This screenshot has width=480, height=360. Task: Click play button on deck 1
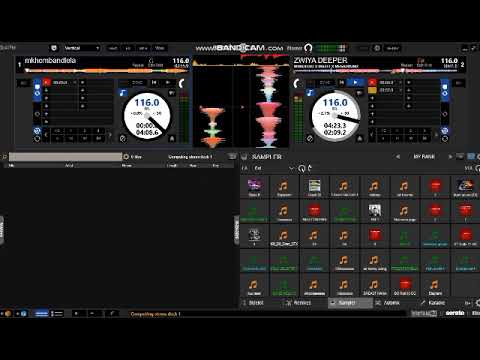pyautogui.click(x=168, y=82)
